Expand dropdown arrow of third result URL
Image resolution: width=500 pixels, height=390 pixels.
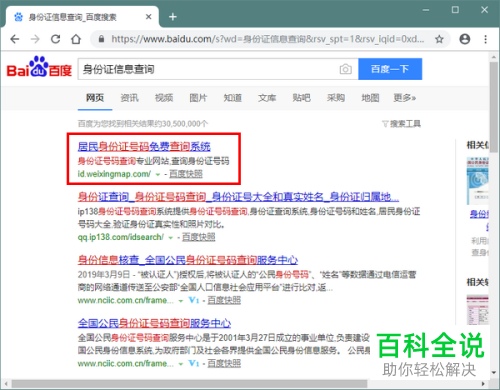tap(181, 301)
